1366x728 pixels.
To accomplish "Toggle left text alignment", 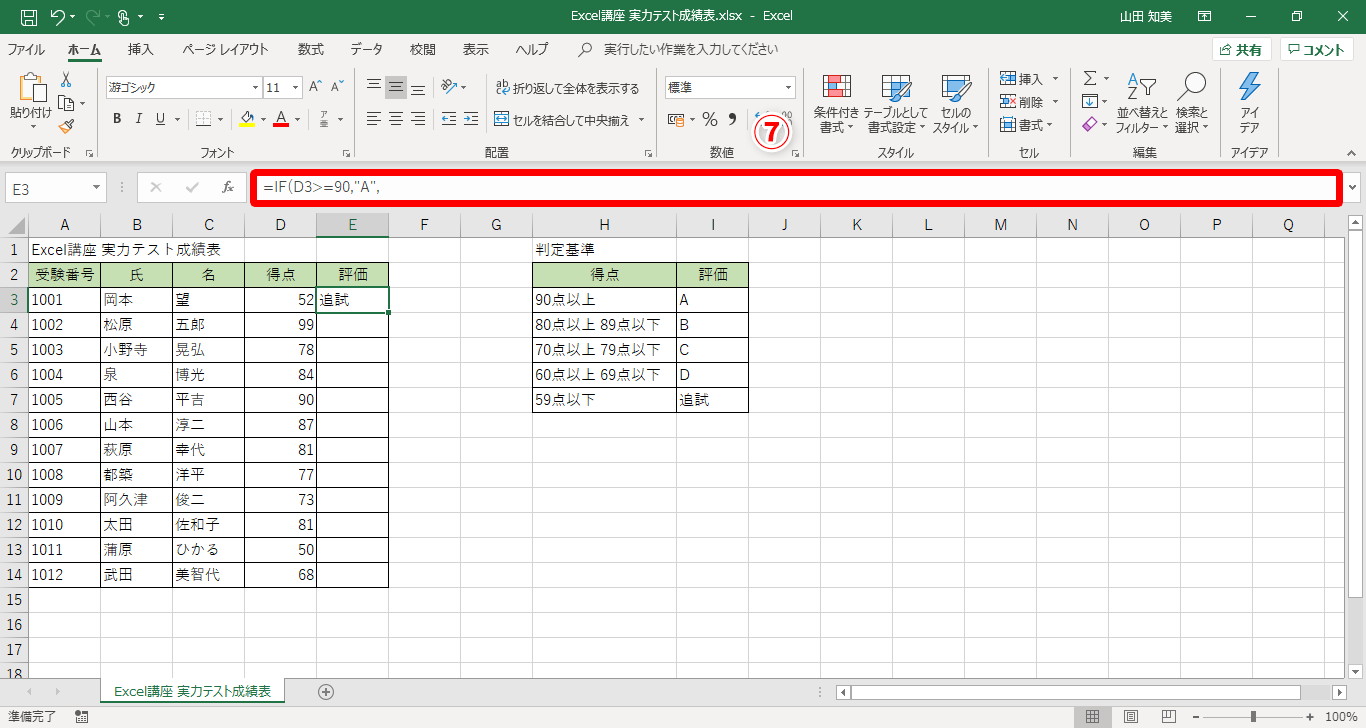I will 373,119.
